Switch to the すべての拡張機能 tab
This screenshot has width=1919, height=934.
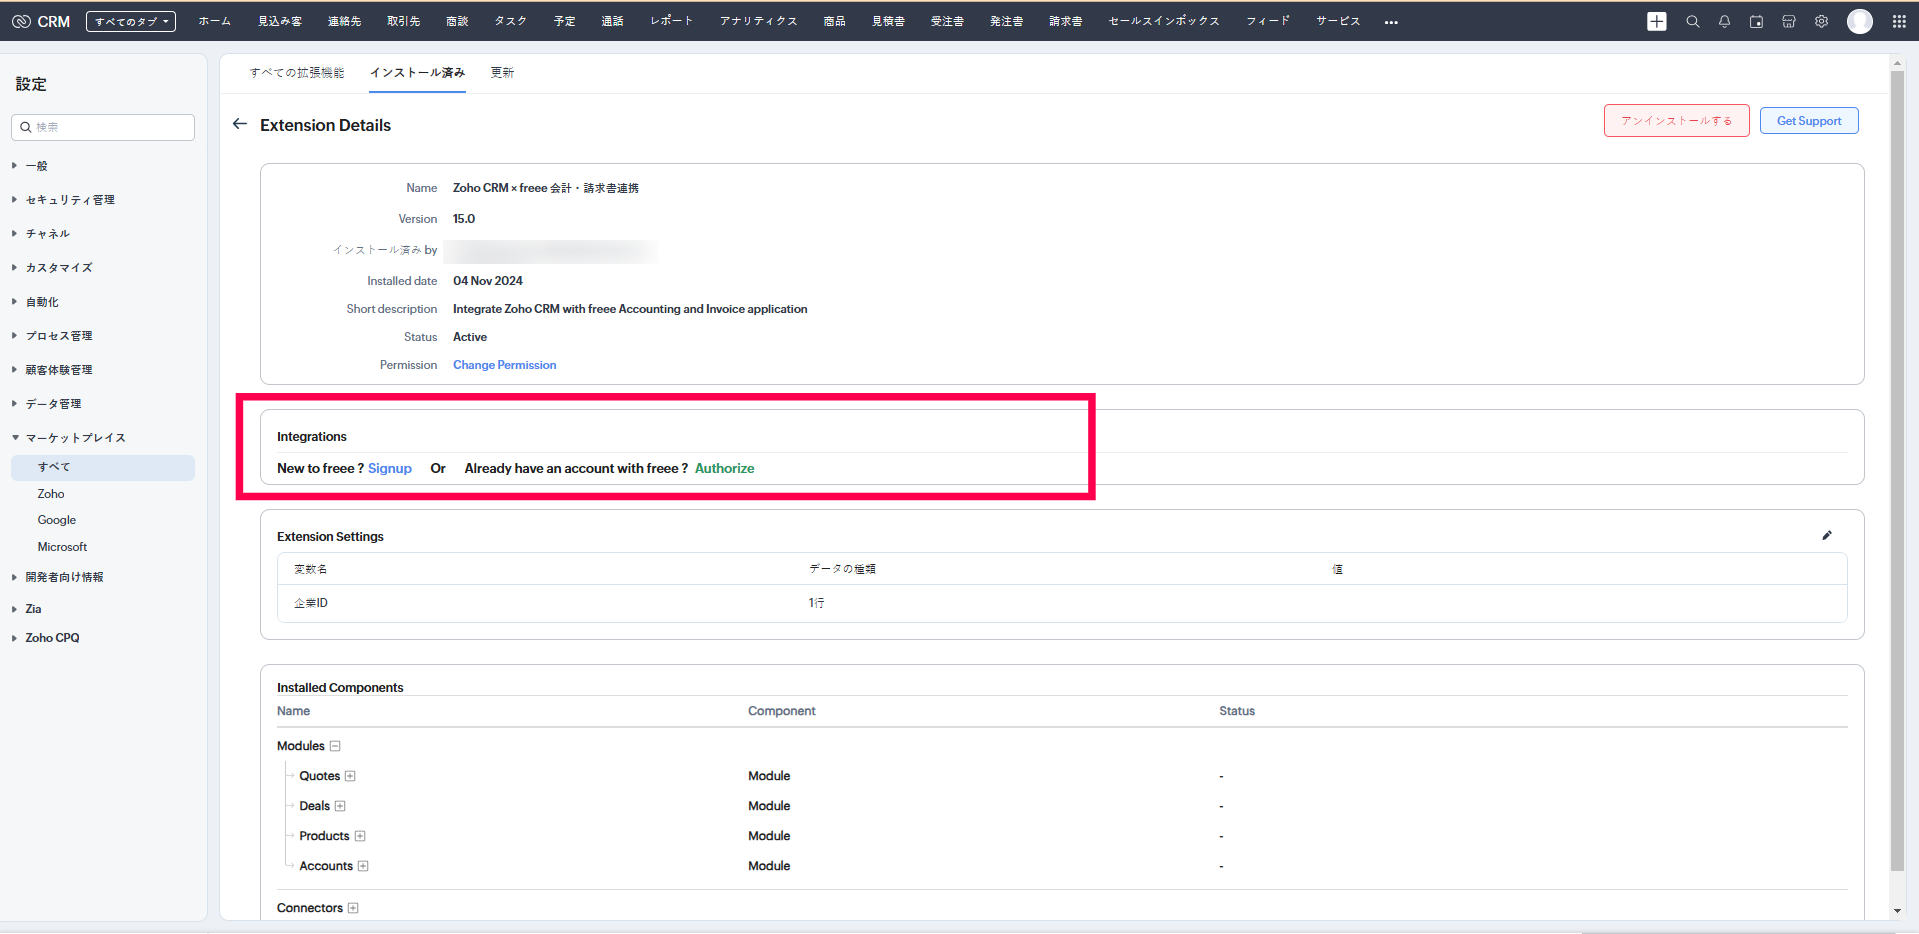point(297,73)
